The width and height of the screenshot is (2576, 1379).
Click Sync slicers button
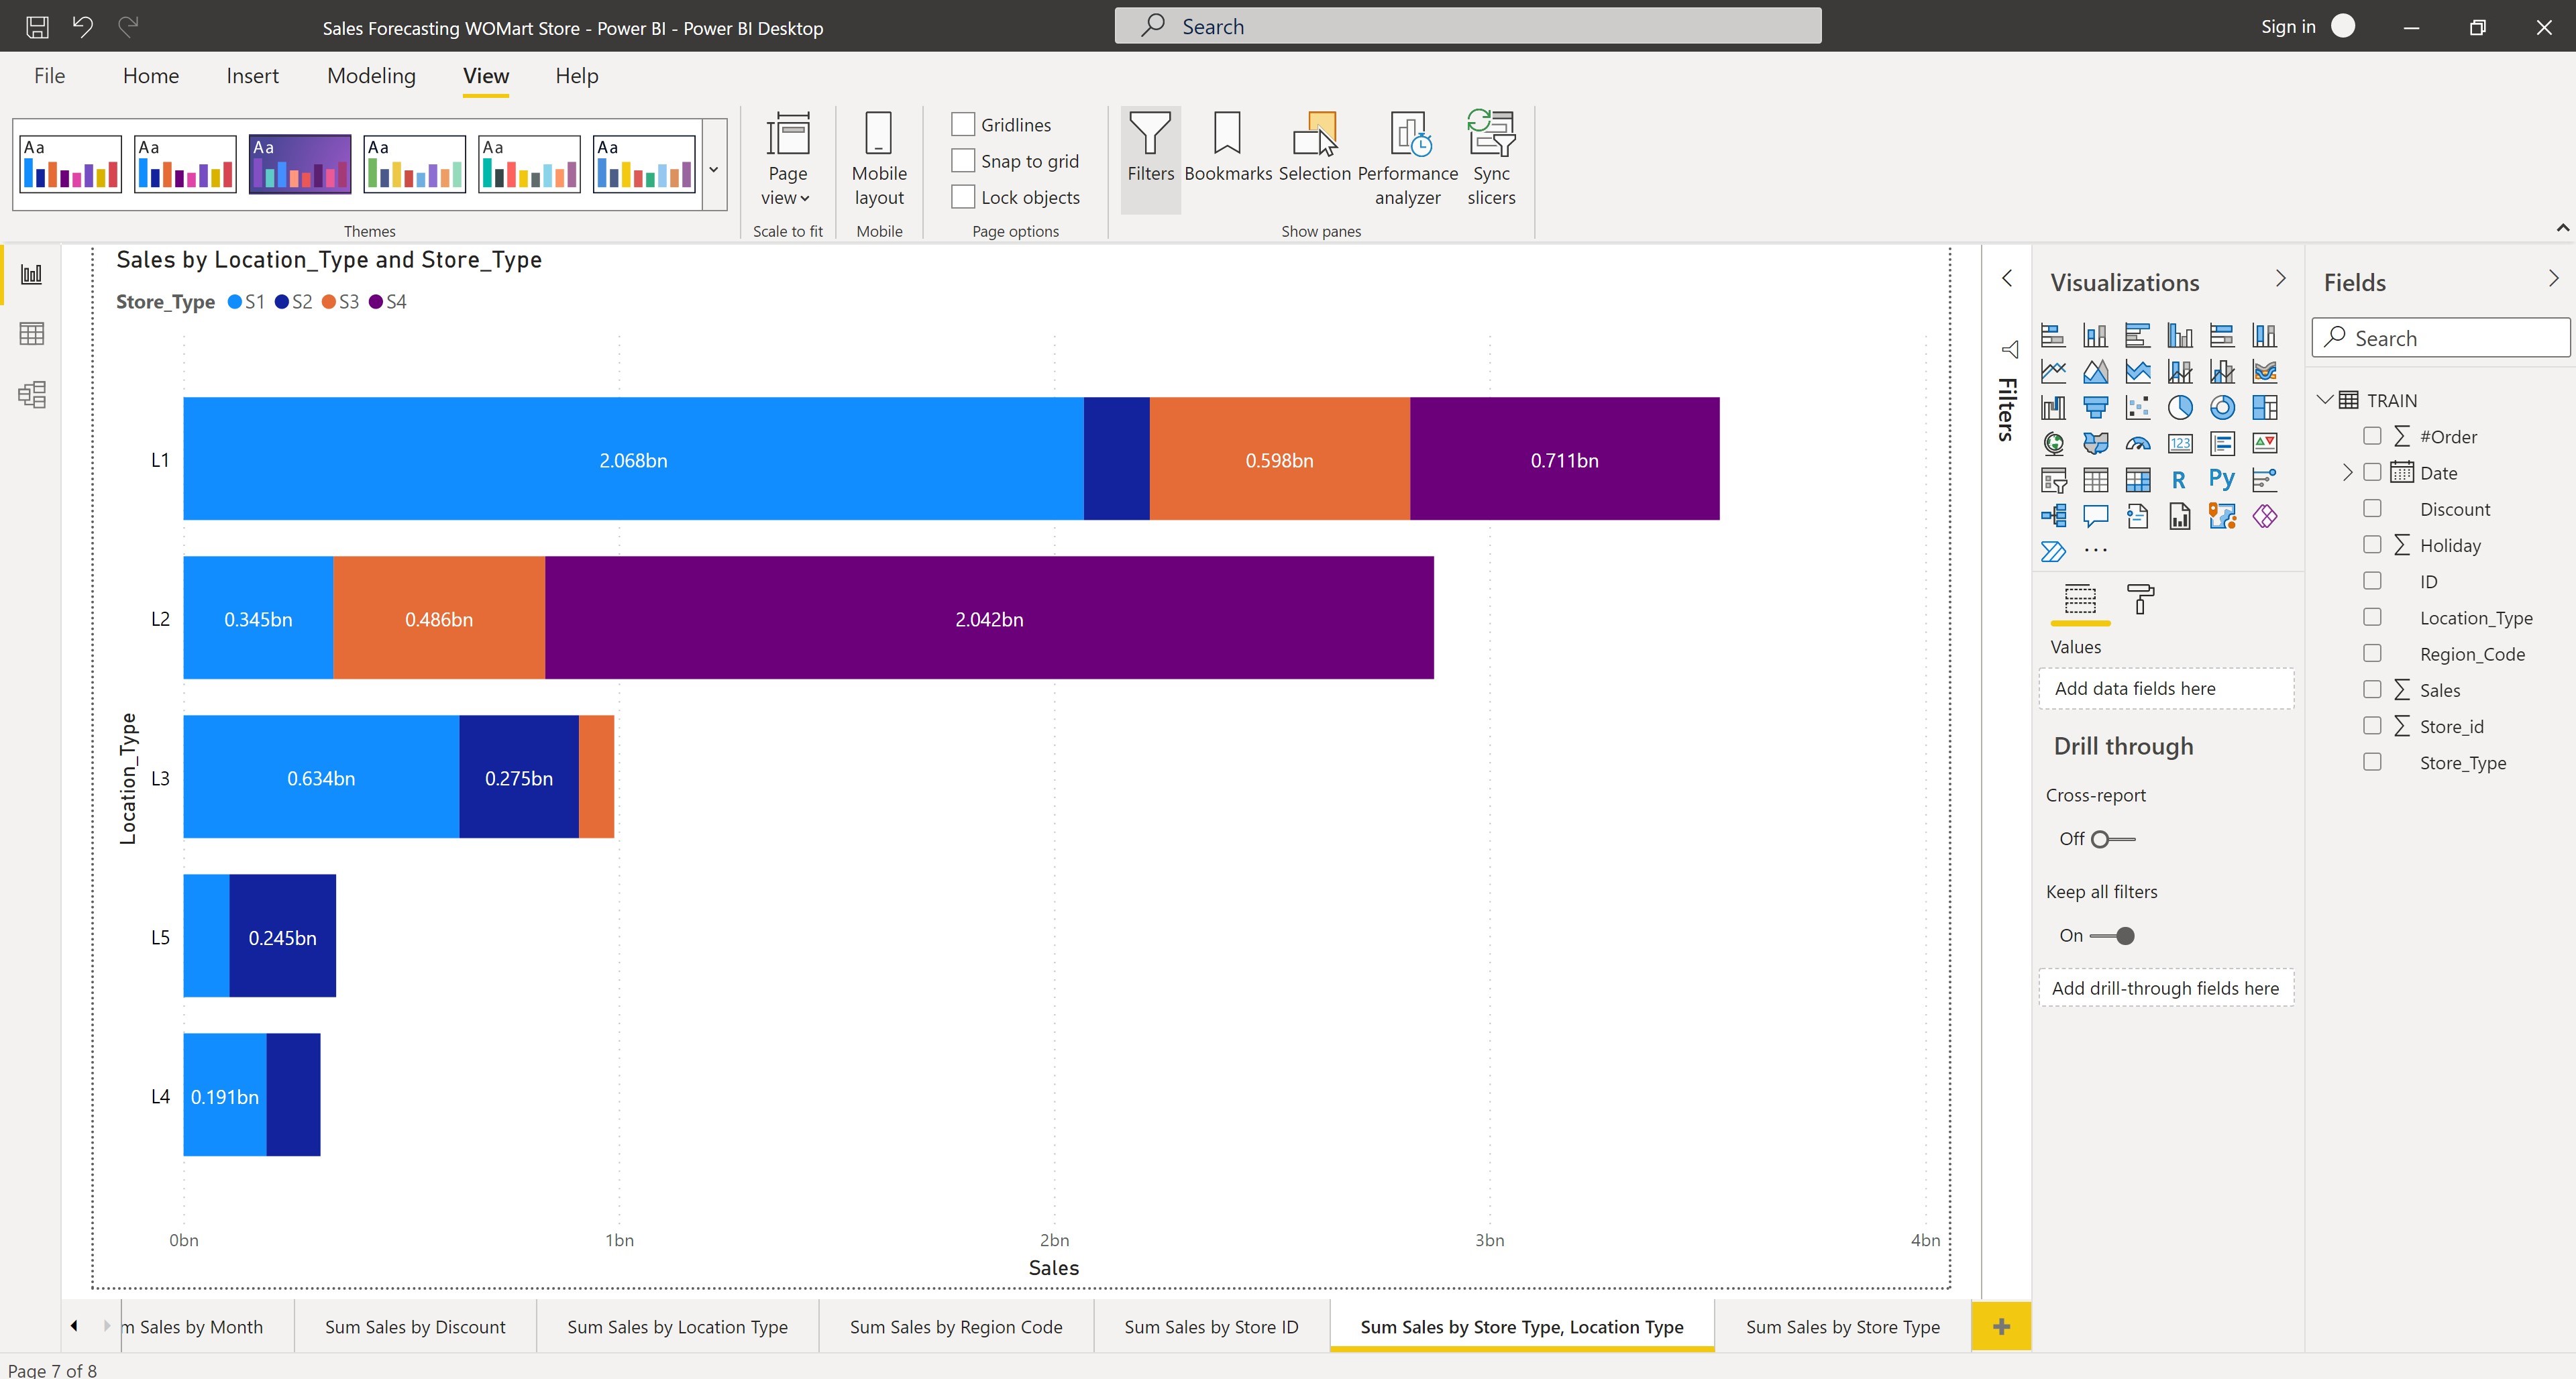point(1490,157)
